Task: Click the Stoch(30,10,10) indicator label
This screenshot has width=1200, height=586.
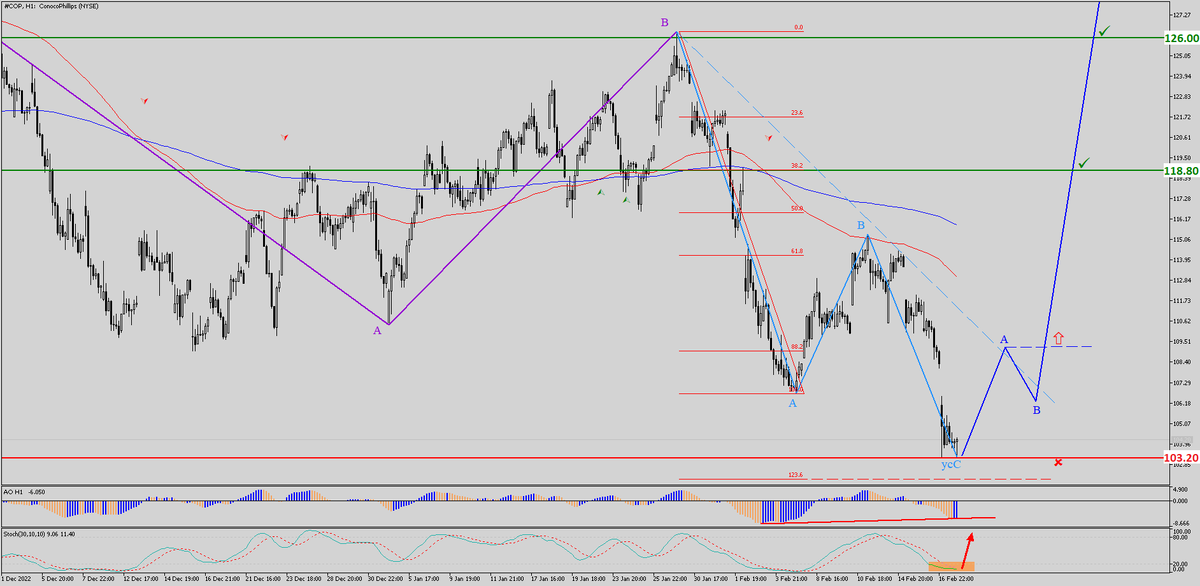Action: 40,535
